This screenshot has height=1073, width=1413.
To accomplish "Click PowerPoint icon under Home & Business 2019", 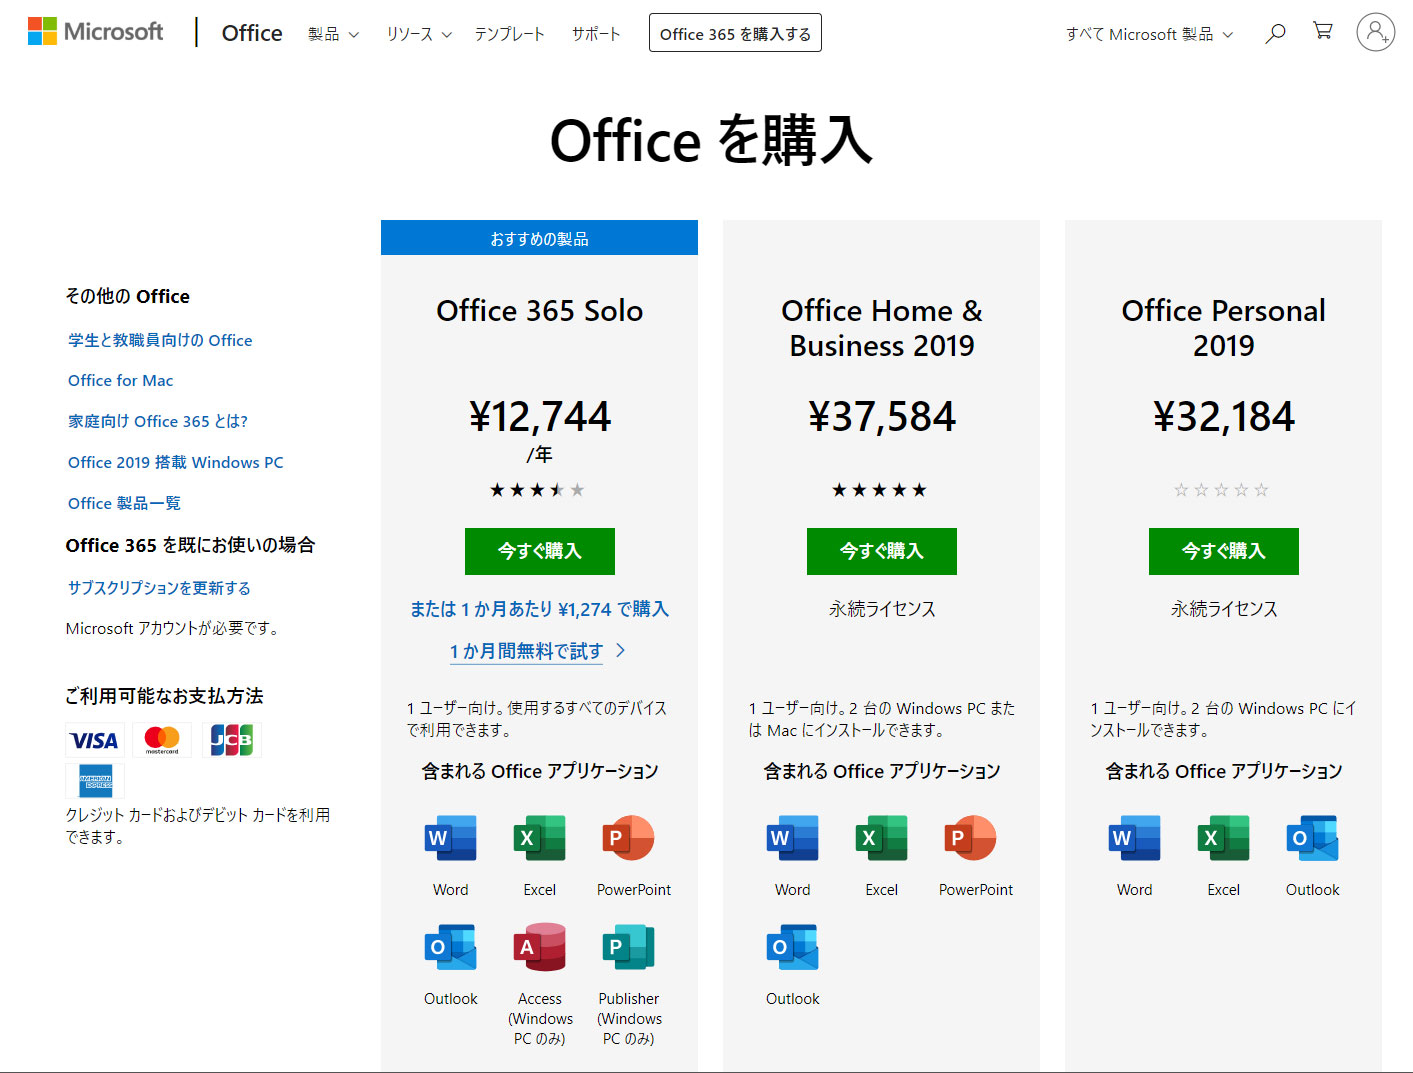I will [x=971, y=838].
